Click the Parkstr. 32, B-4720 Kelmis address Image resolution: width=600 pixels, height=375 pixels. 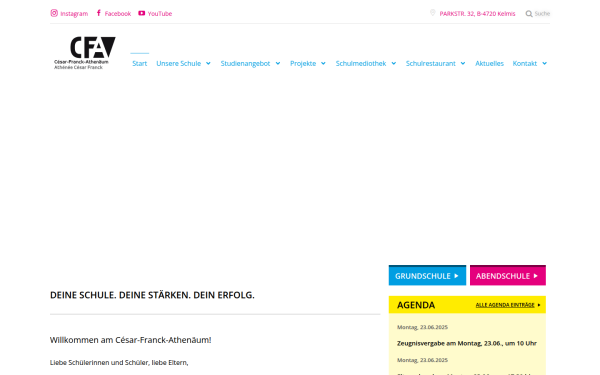click(x=477, y=14)
